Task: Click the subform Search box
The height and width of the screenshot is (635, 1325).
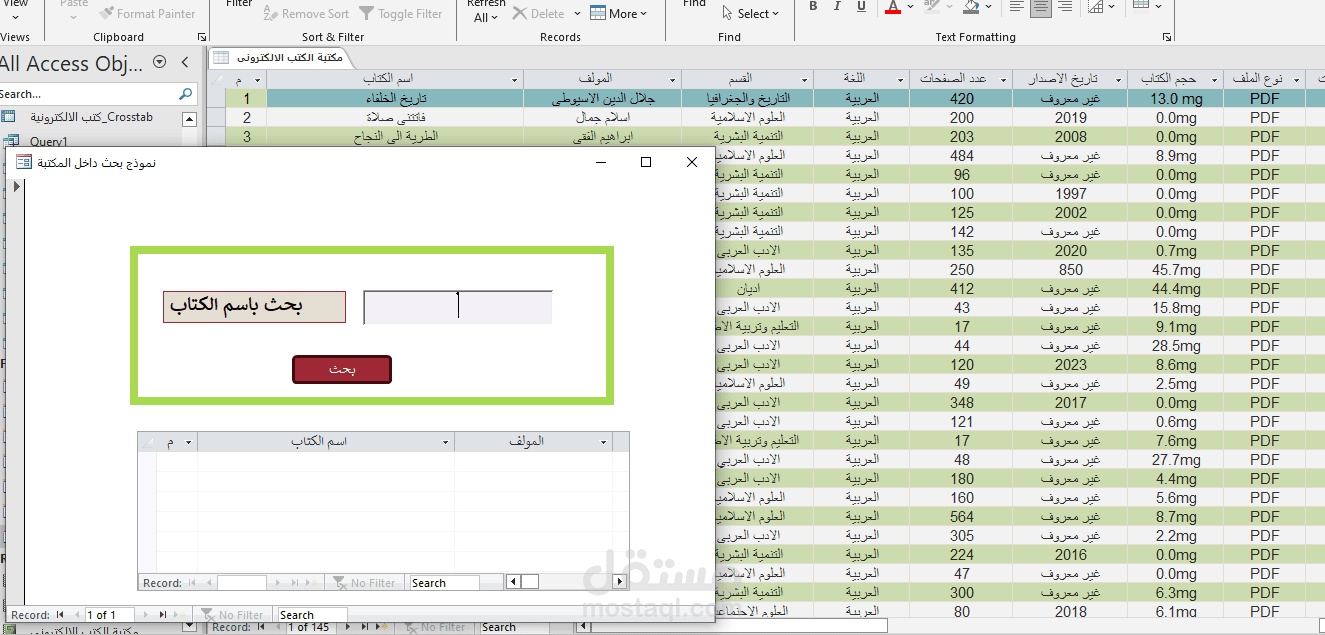Action: coord(444,583)
